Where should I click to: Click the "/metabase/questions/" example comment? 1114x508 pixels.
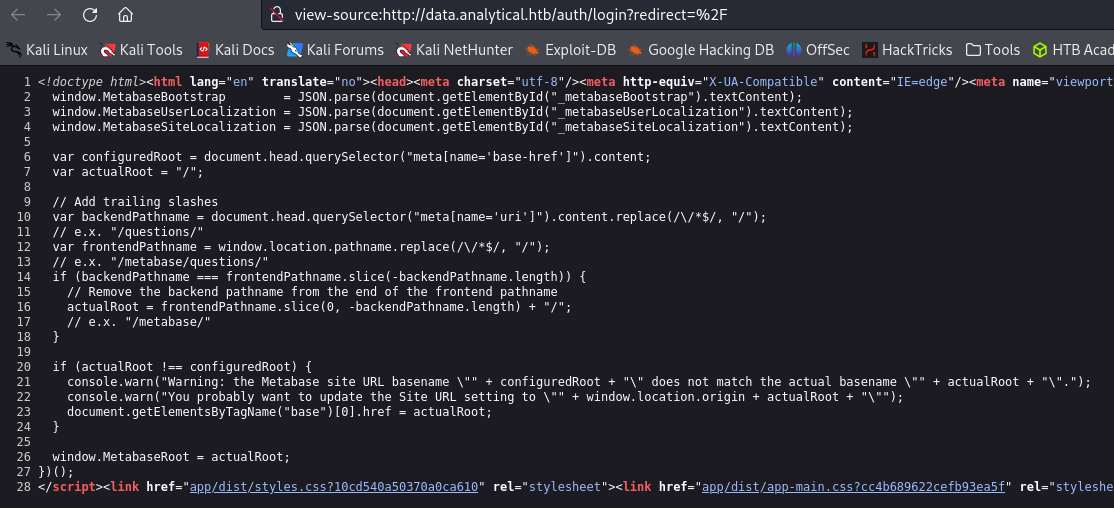(161, 261)
